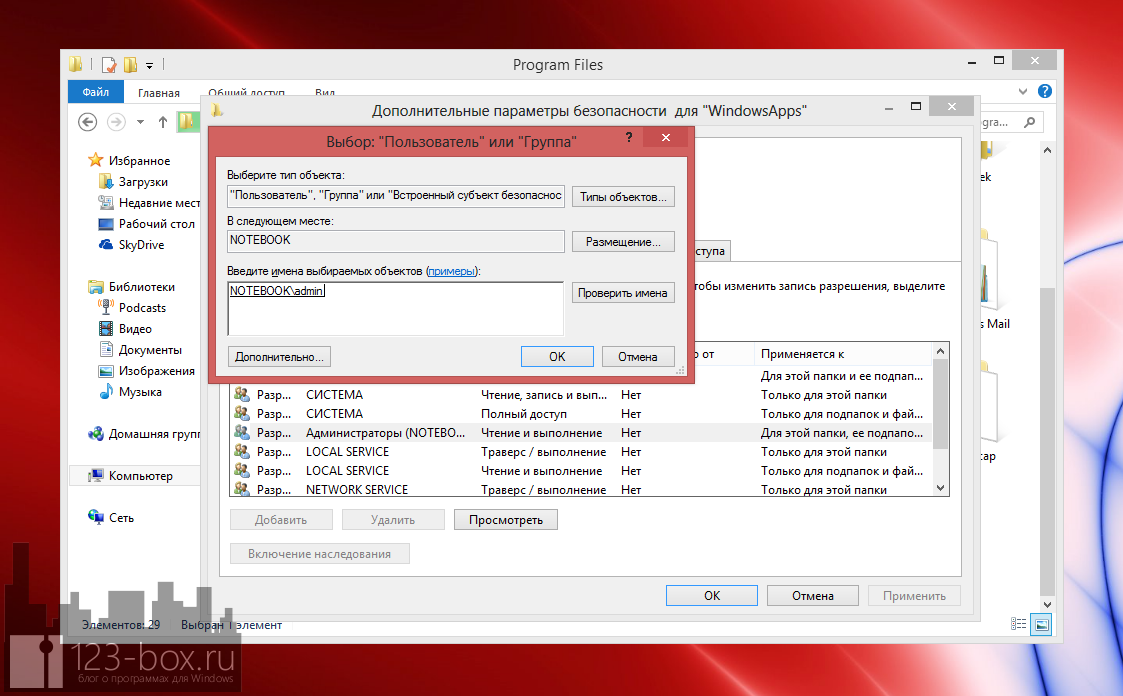Click the Back navigation arrow in Explorer
The height and width of the screenshot is (696, 1123).
pyautogui.click(x=88, y=122)
